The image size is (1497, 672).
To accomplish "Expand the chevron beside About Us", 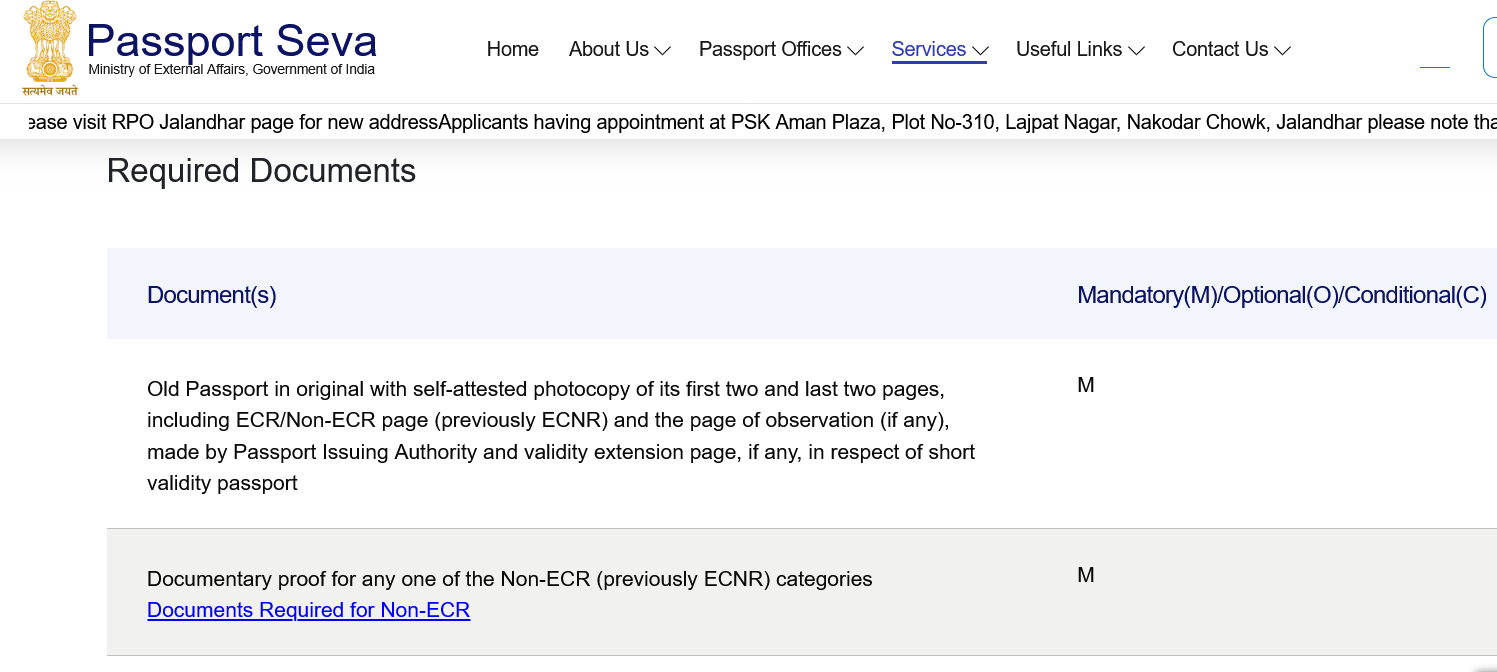I will click(x=662, y=50).
